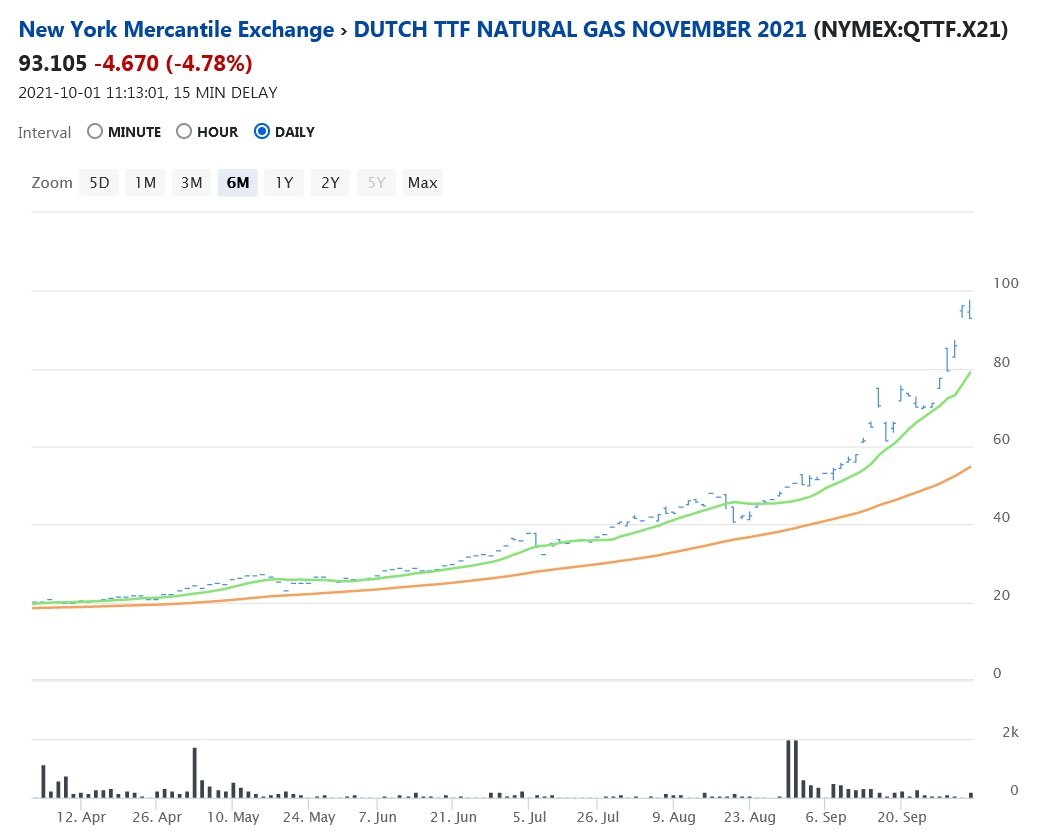Set chart zoom to 2Y
1037x834 pixels.
[330, 183]
